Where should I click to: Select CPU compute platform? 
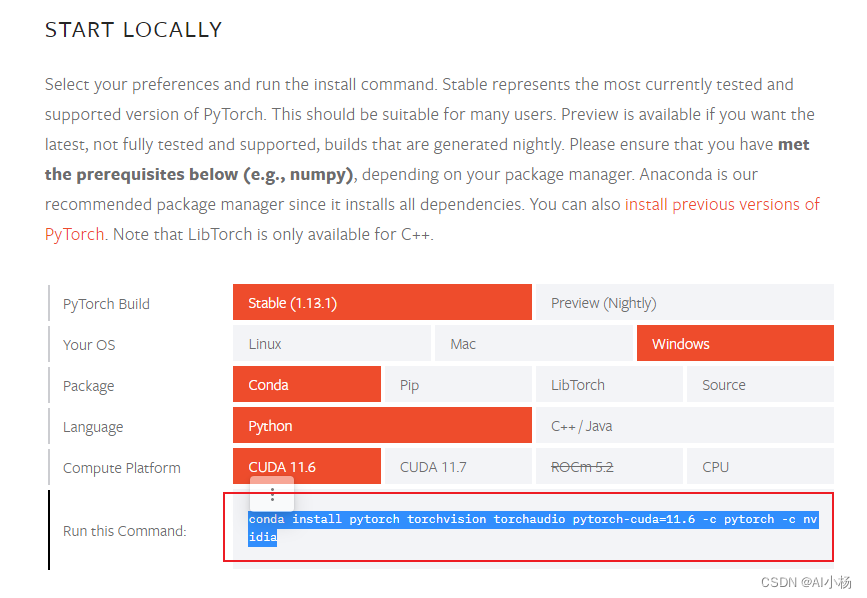[760, 466]
